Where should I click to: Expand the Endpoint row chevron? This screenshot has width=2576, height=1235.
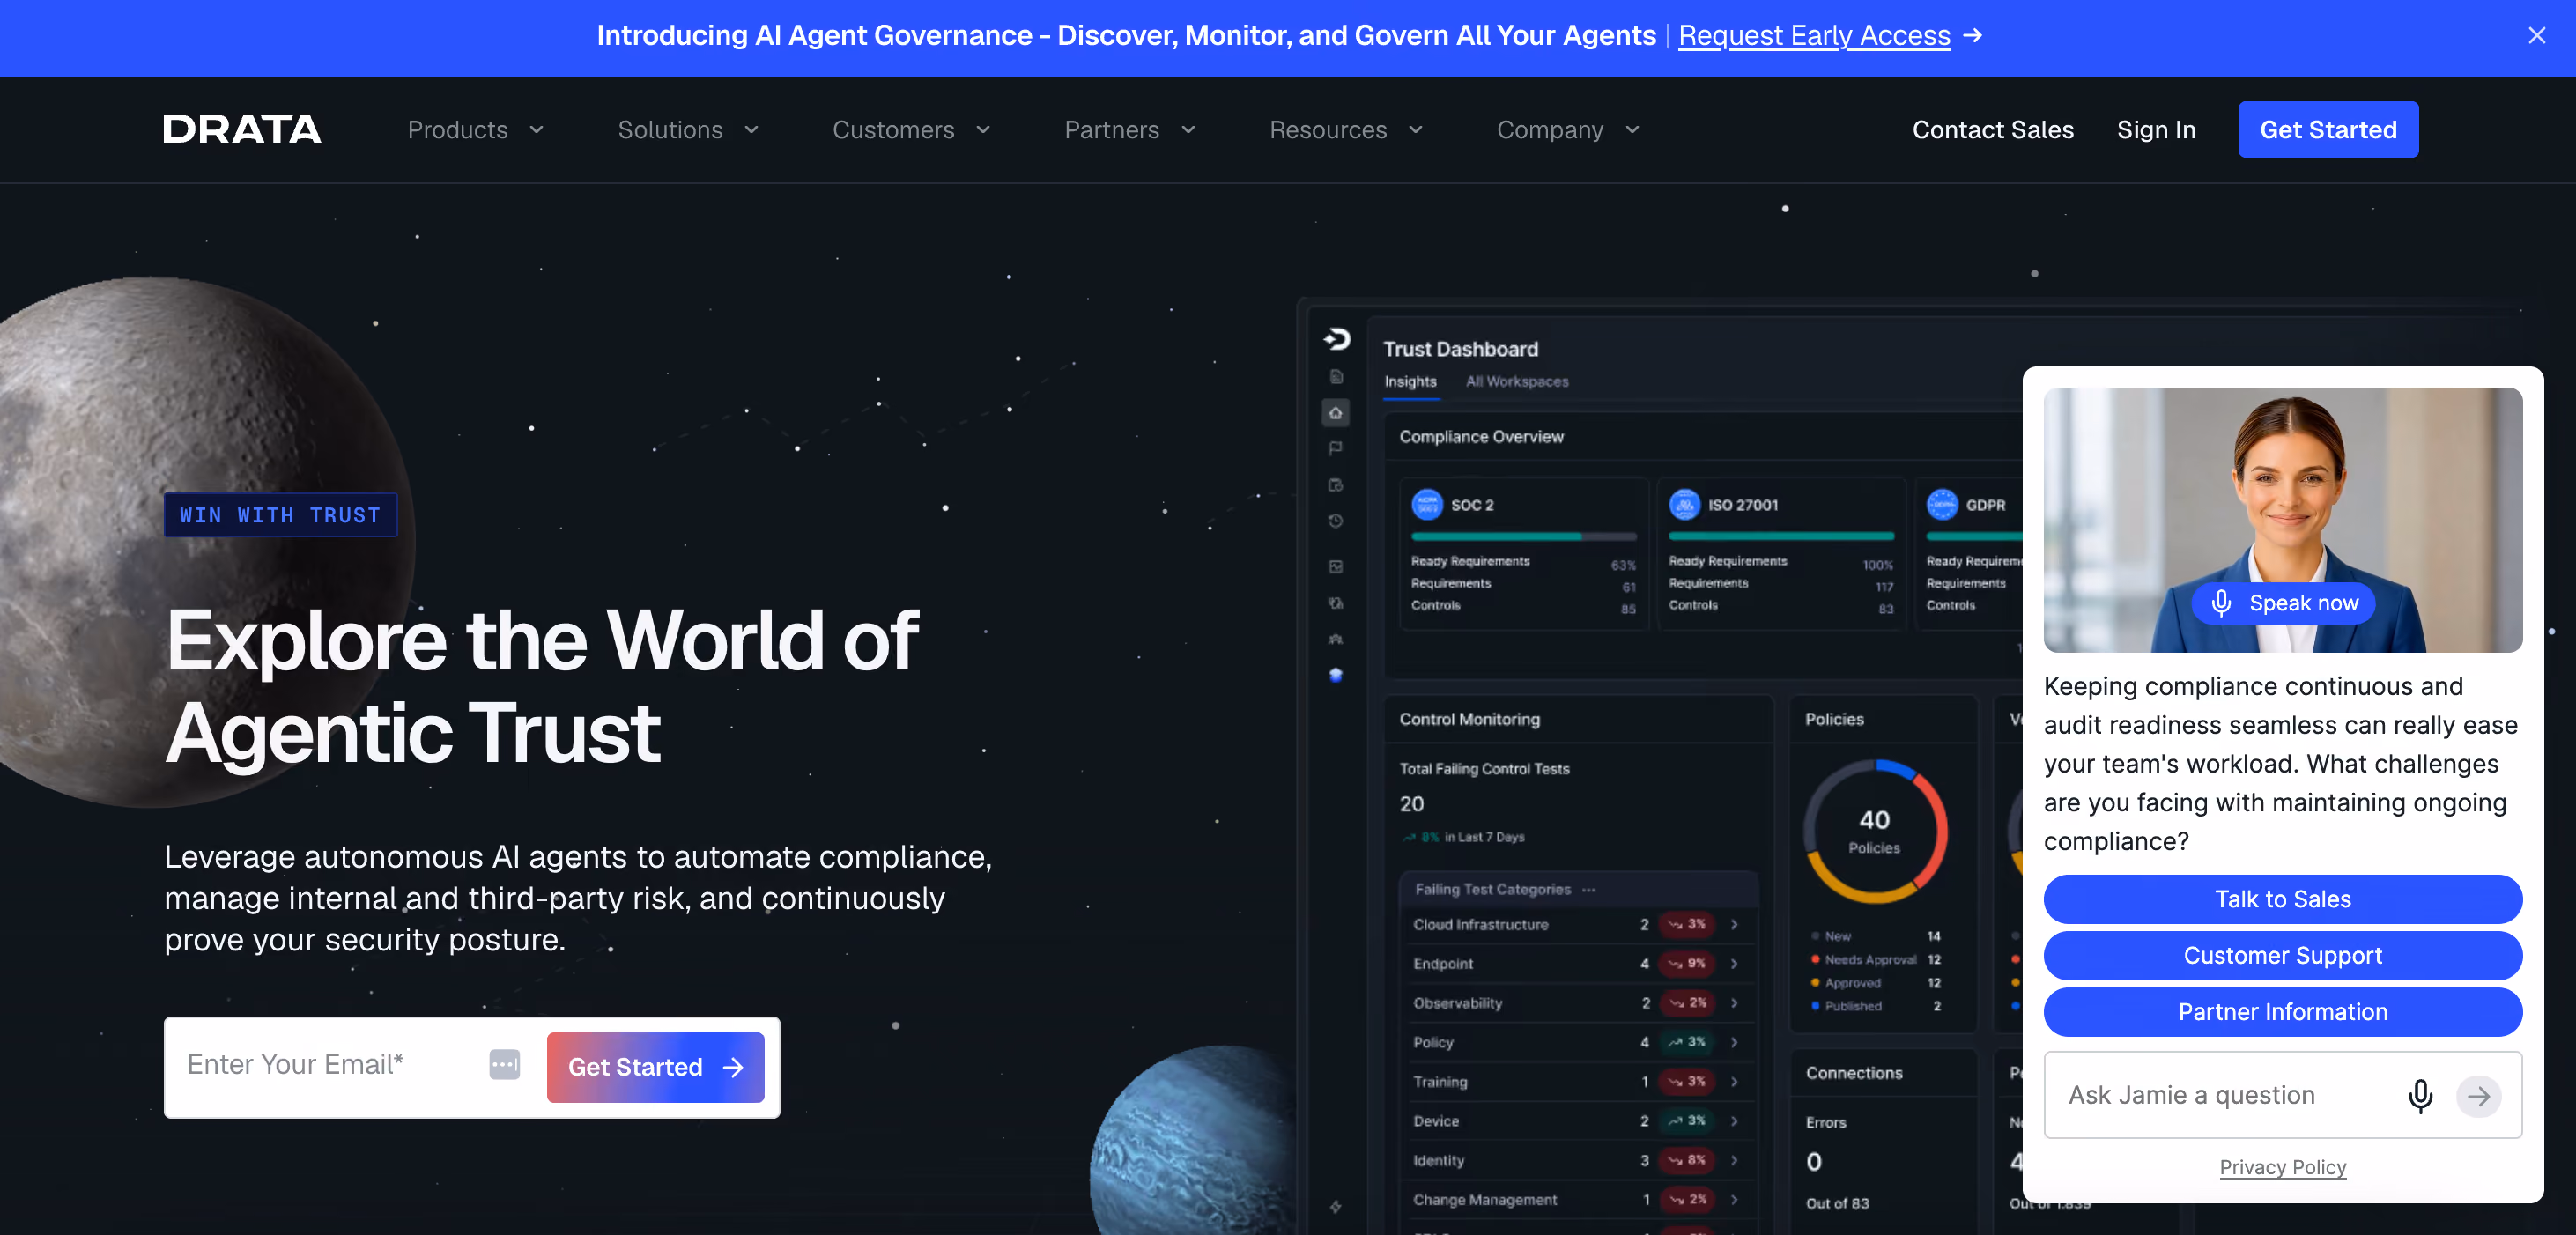click(x=1734, y=964)
